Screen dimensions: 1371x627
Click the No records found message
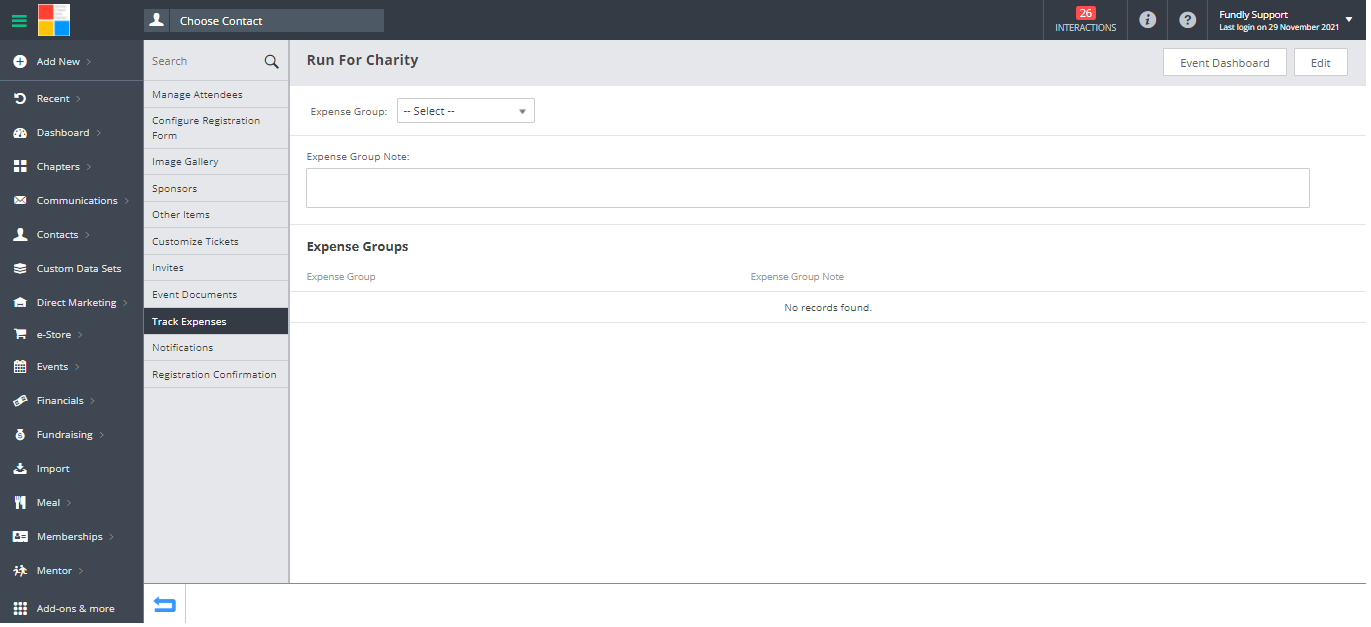pos(828,308)
